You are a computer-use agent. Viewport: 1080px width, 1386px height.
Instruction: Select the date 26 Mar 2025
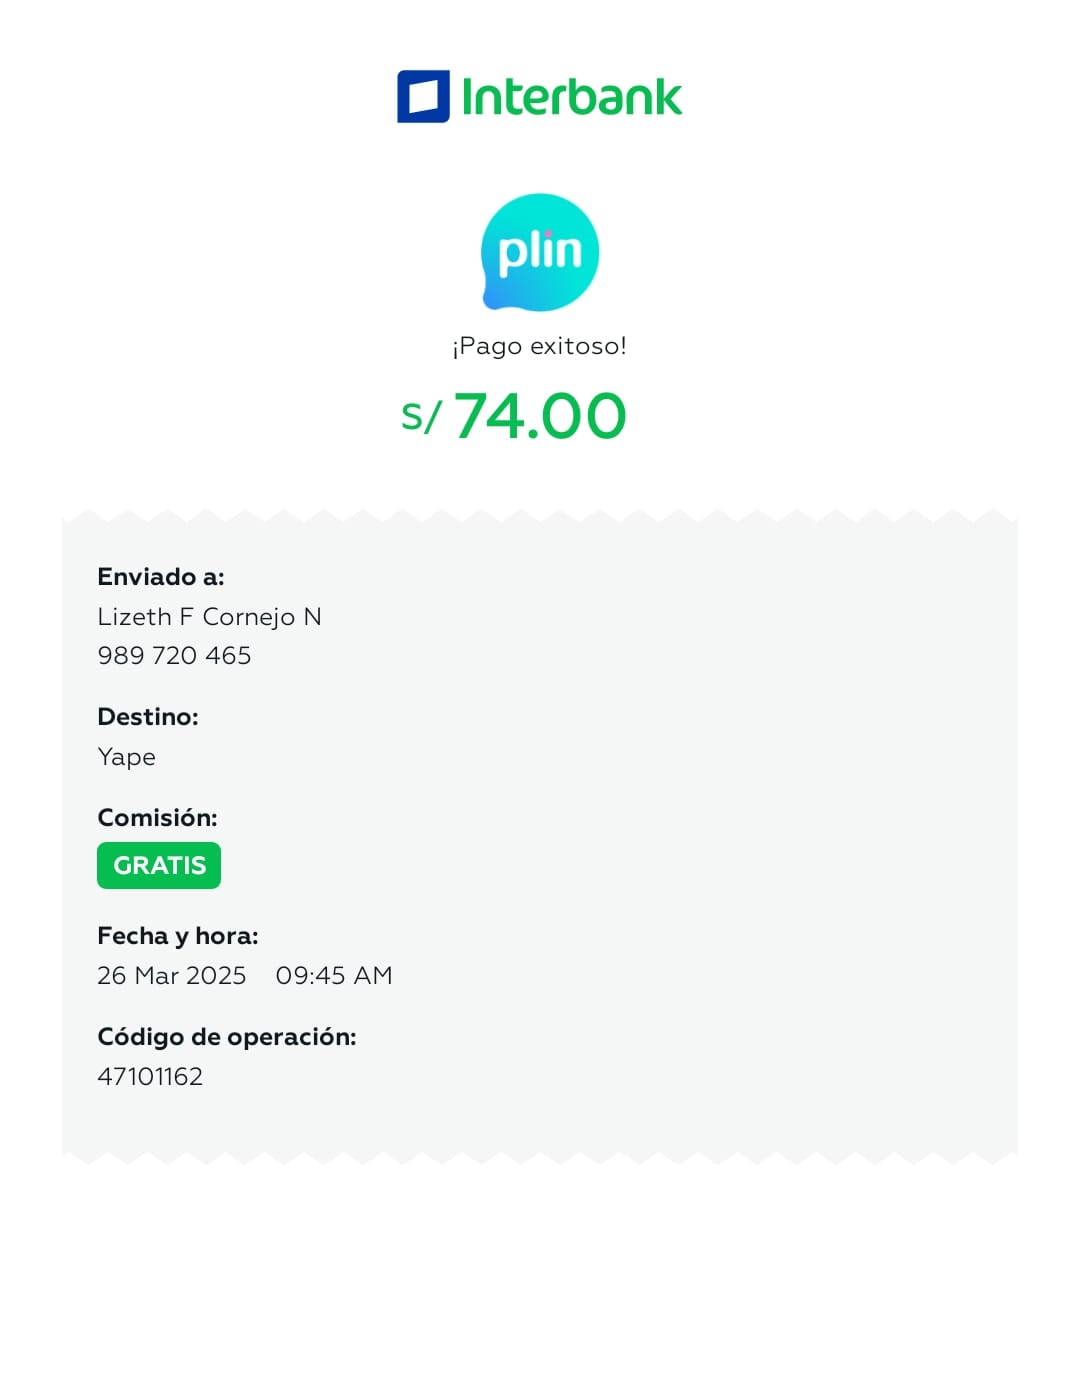(171, 976)
